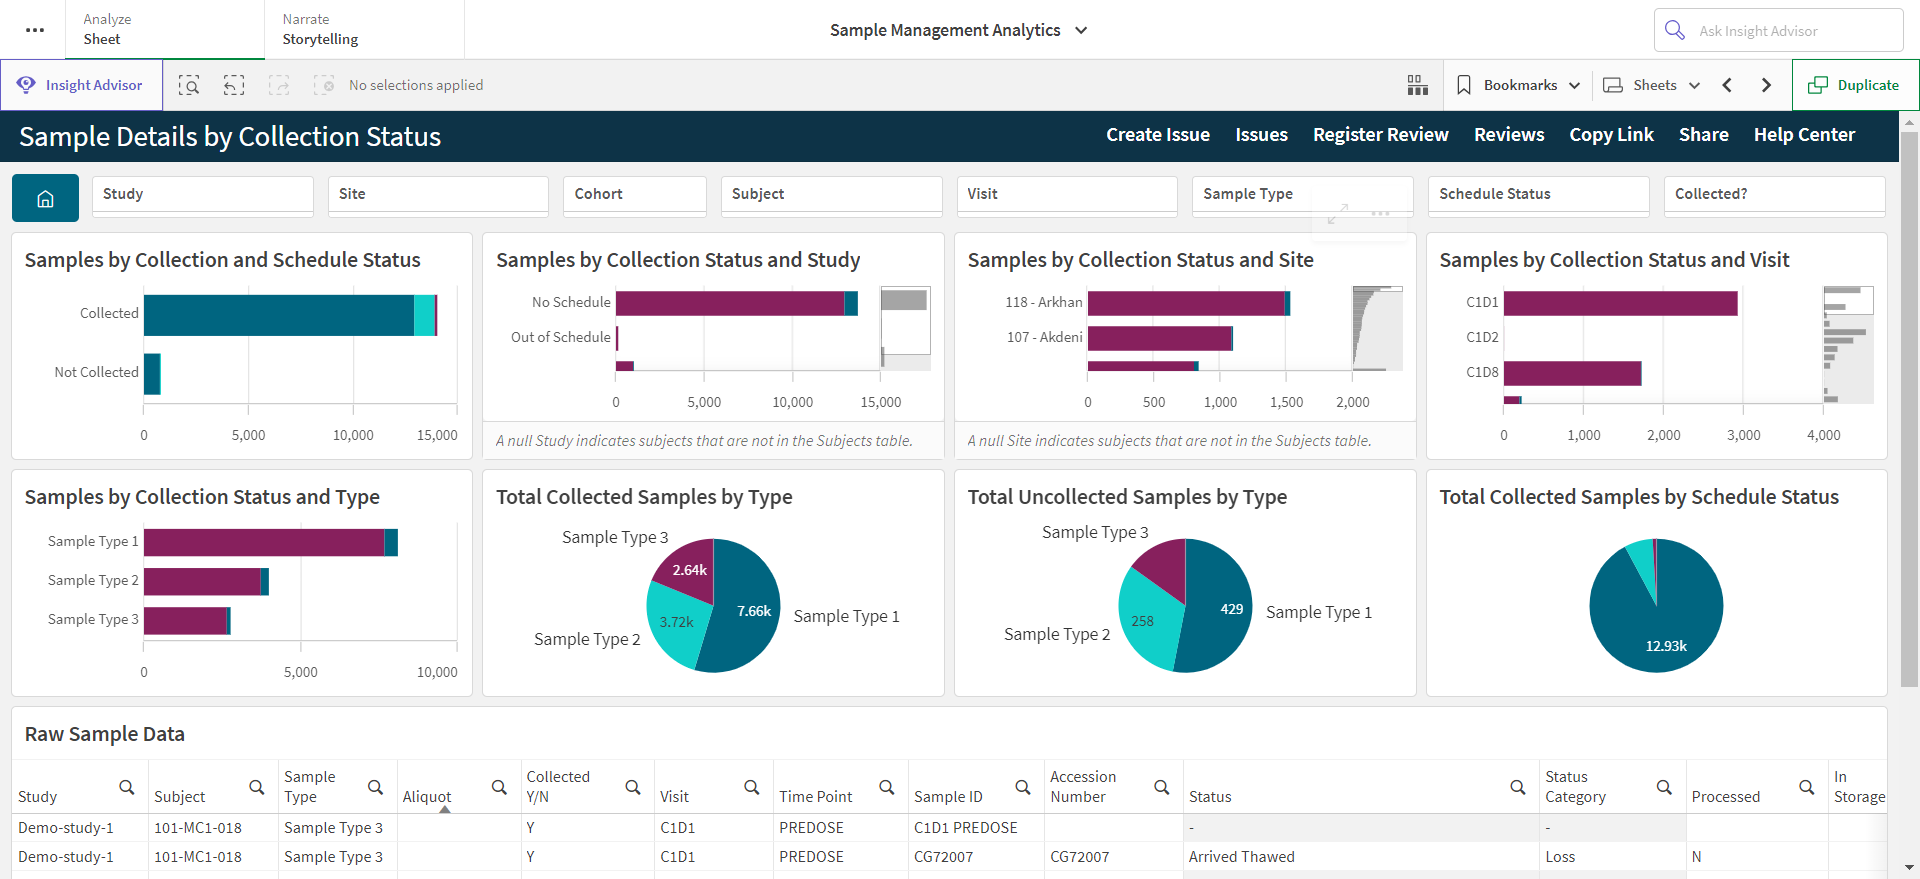Open Sample Management Analytics app dropdown
Viewport: 1920px width, 879px height.
tap(958, 30)
